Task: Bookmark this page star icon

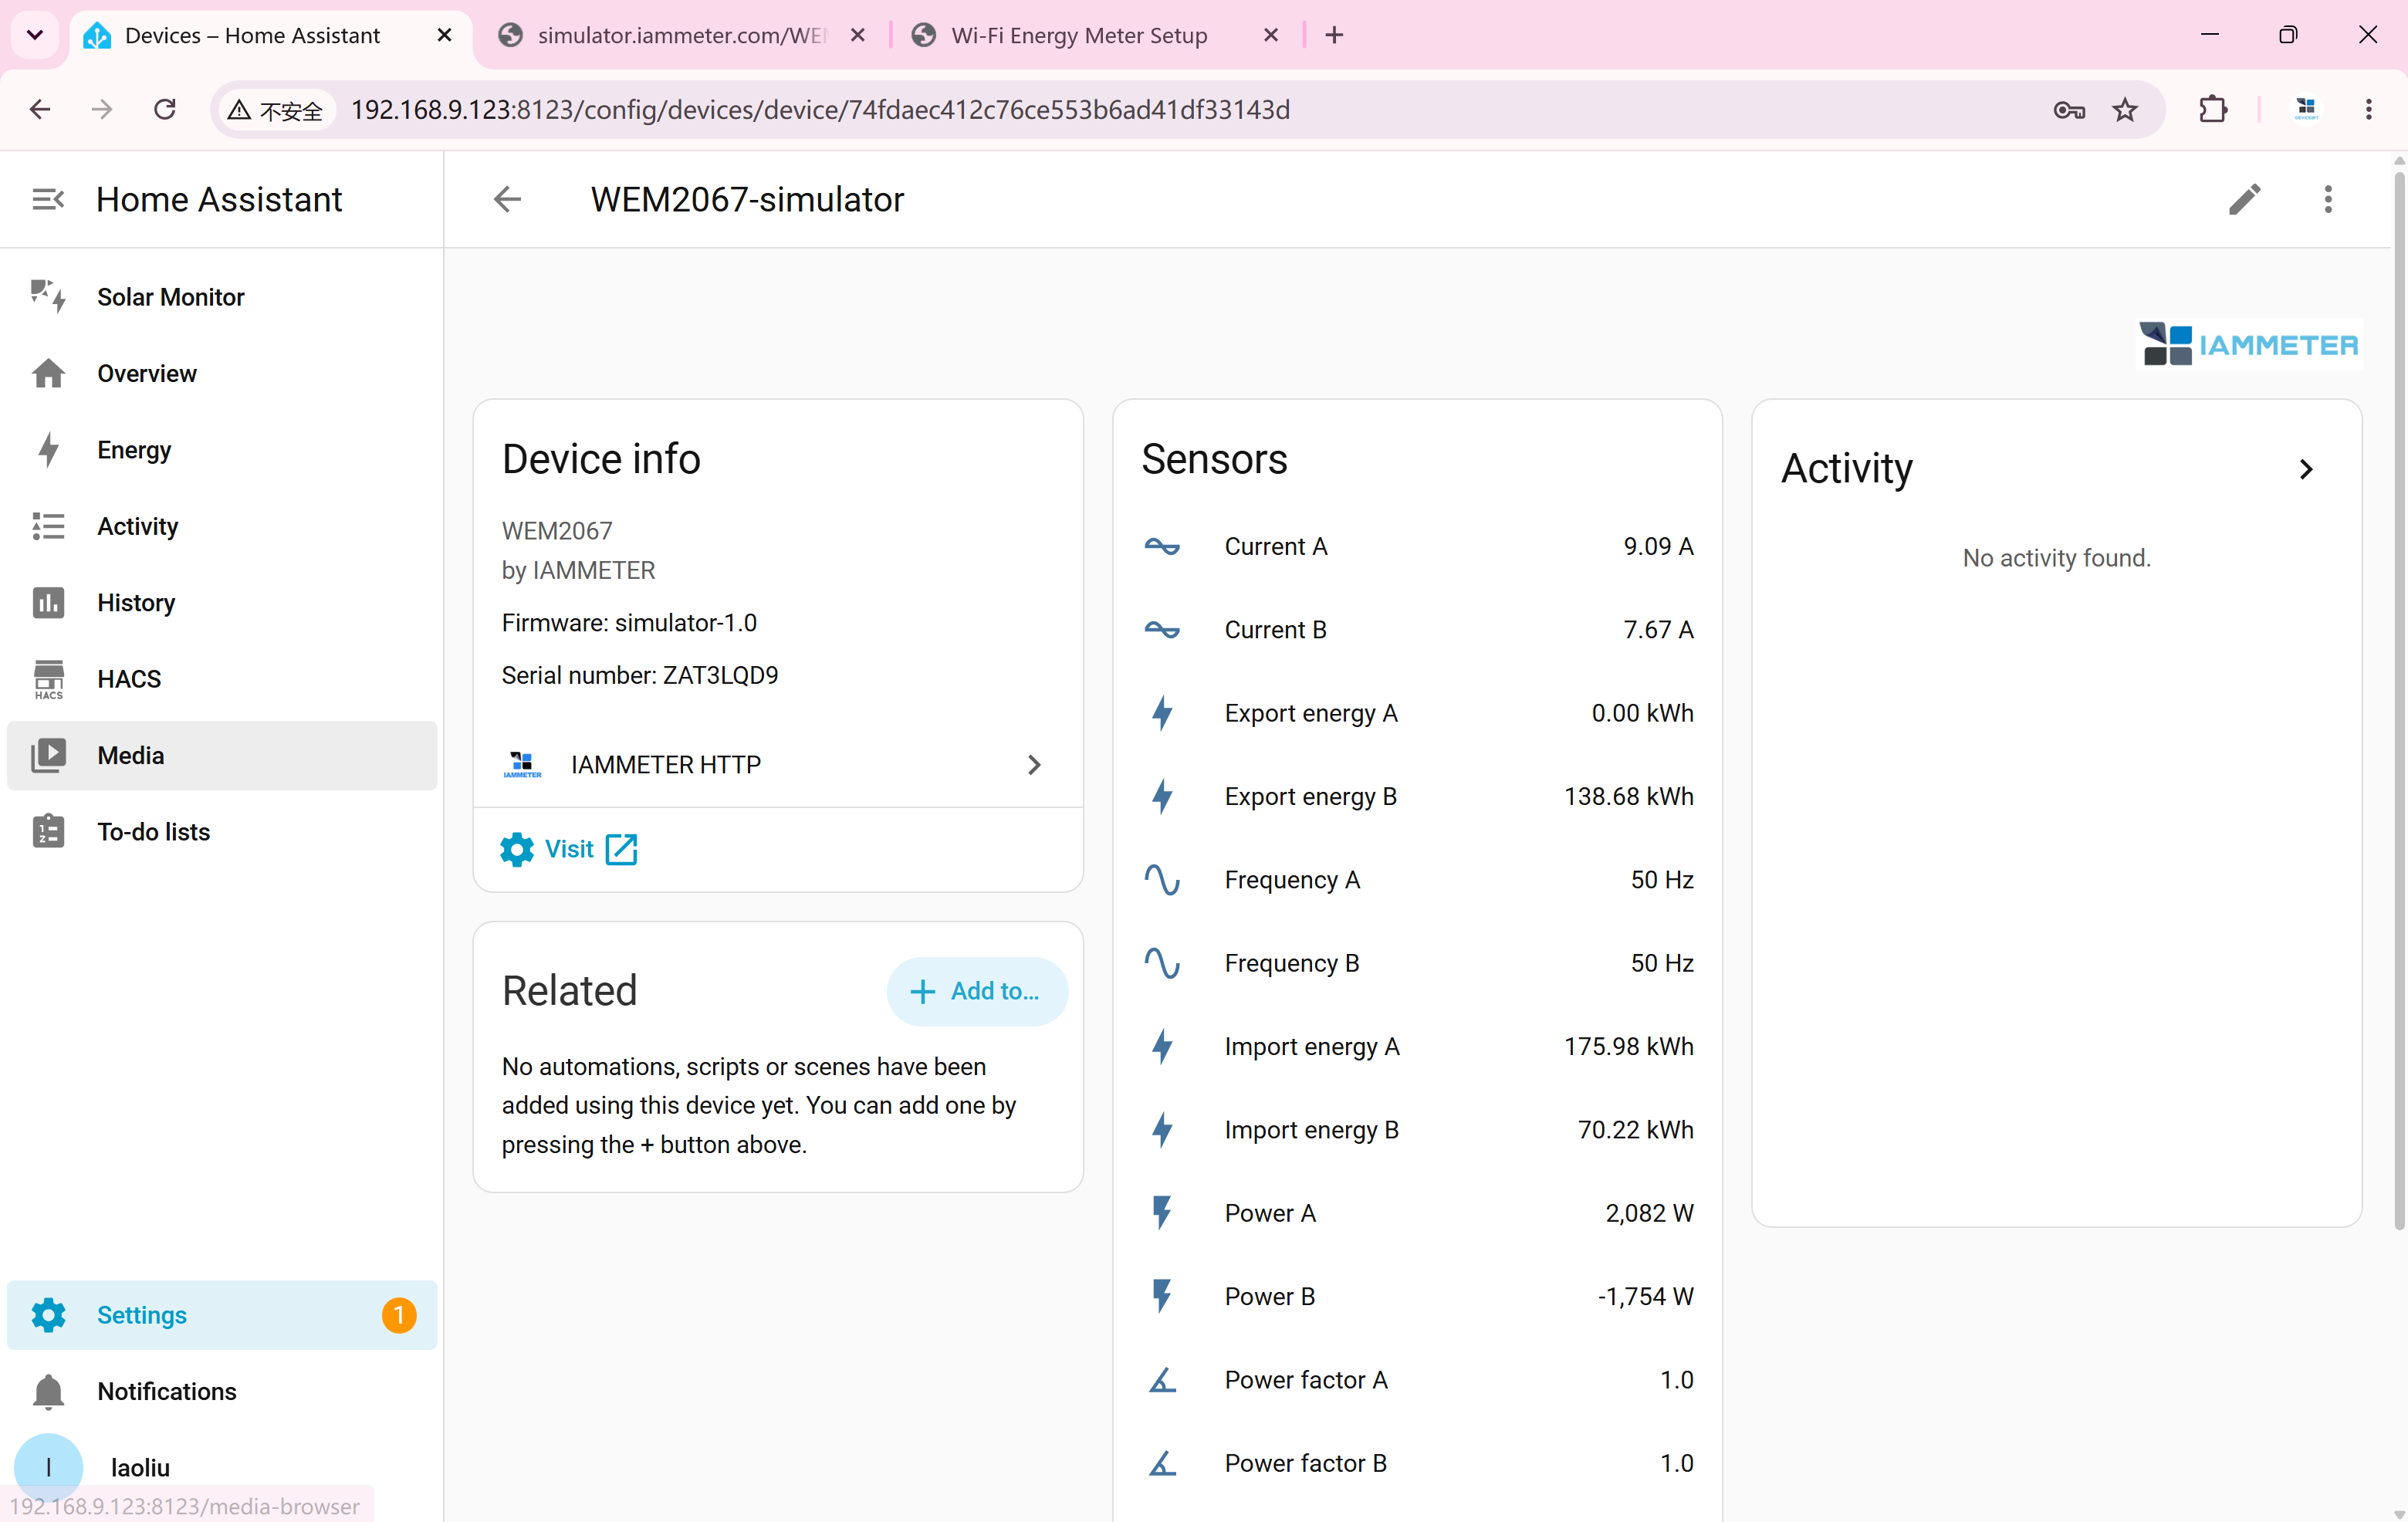Action: pyautogui.click(x=2125, y=110)
